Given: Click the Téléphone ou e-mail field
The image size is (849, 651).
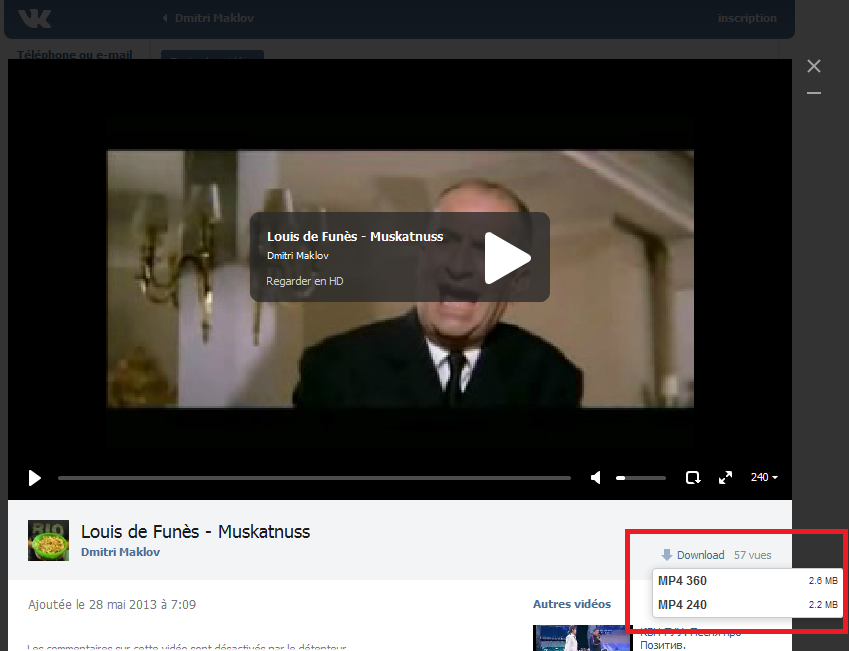Looking at the screenshot, I should (75, 54).
